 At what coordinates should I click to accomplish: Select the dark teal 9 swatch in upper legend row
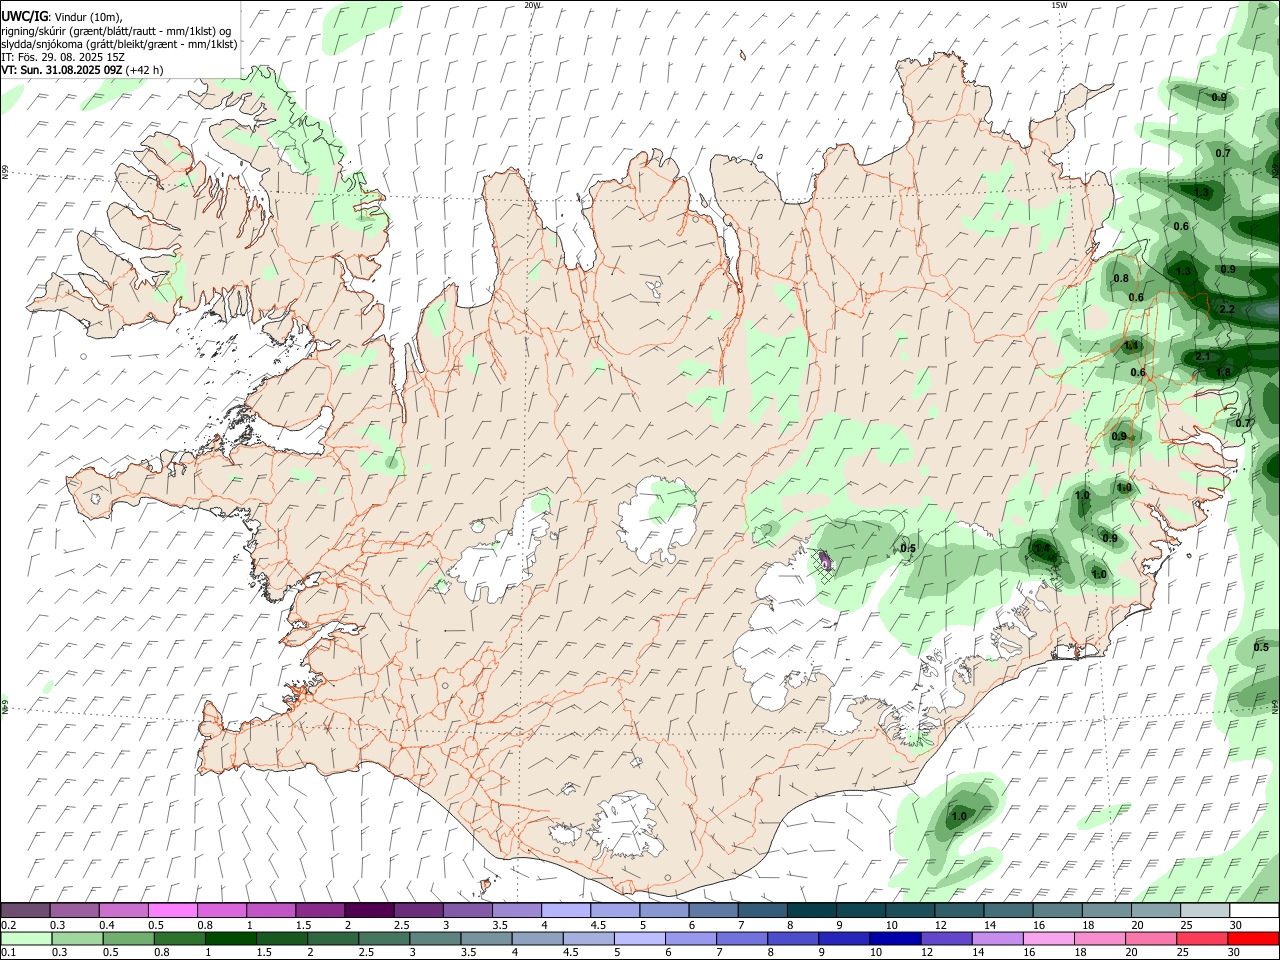tap(861, 910)
